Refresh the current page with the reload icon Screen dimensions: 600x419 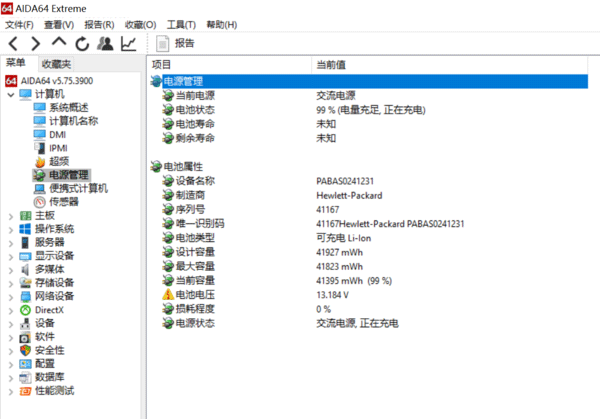tap(82, 44)
